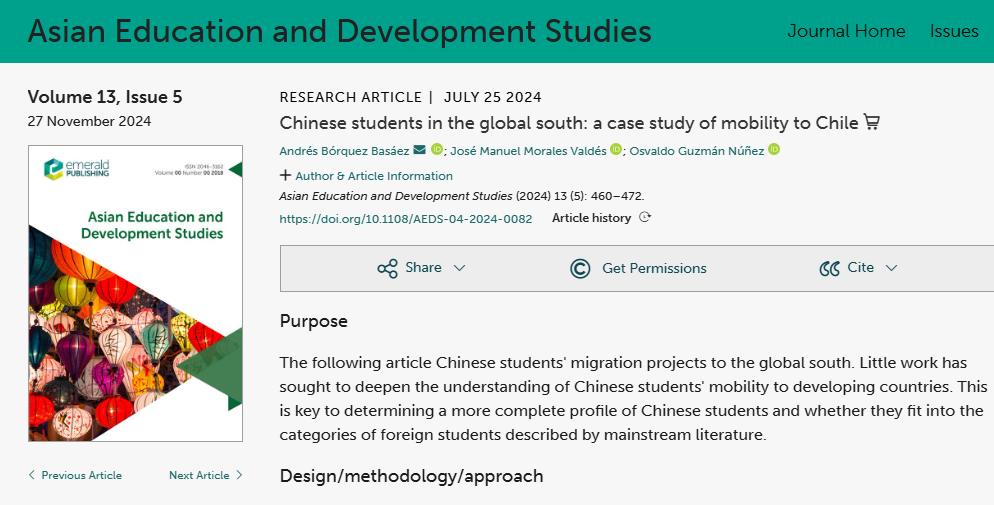Screen dimensions: 994x505
Task: Click the shopping cart icon beside article title
Action: (x=872, y=123)
